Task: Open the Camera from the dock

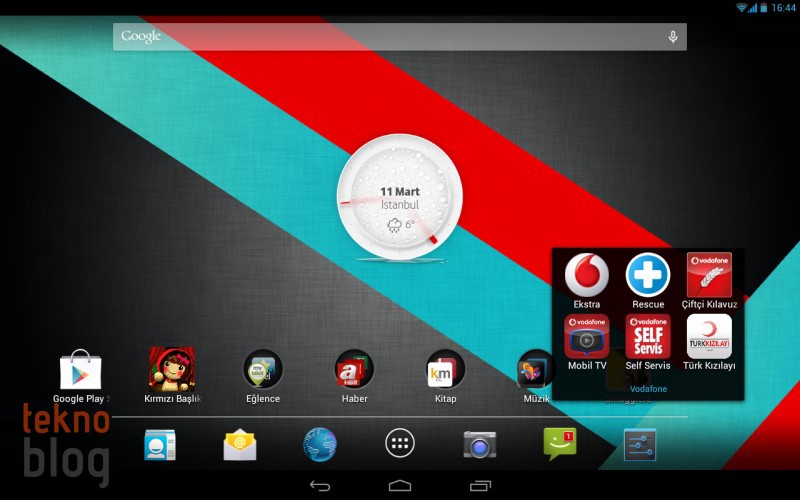Action: tap(480, 444)
